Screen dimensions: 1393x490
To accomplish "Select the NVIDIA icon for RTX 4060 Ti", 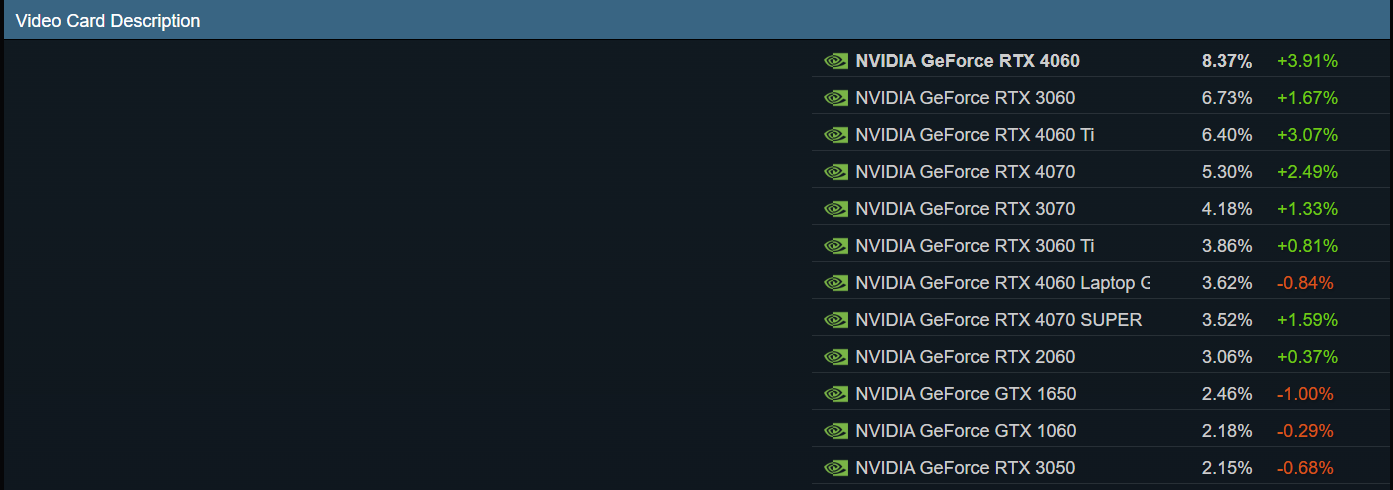I will coord(836,135).
